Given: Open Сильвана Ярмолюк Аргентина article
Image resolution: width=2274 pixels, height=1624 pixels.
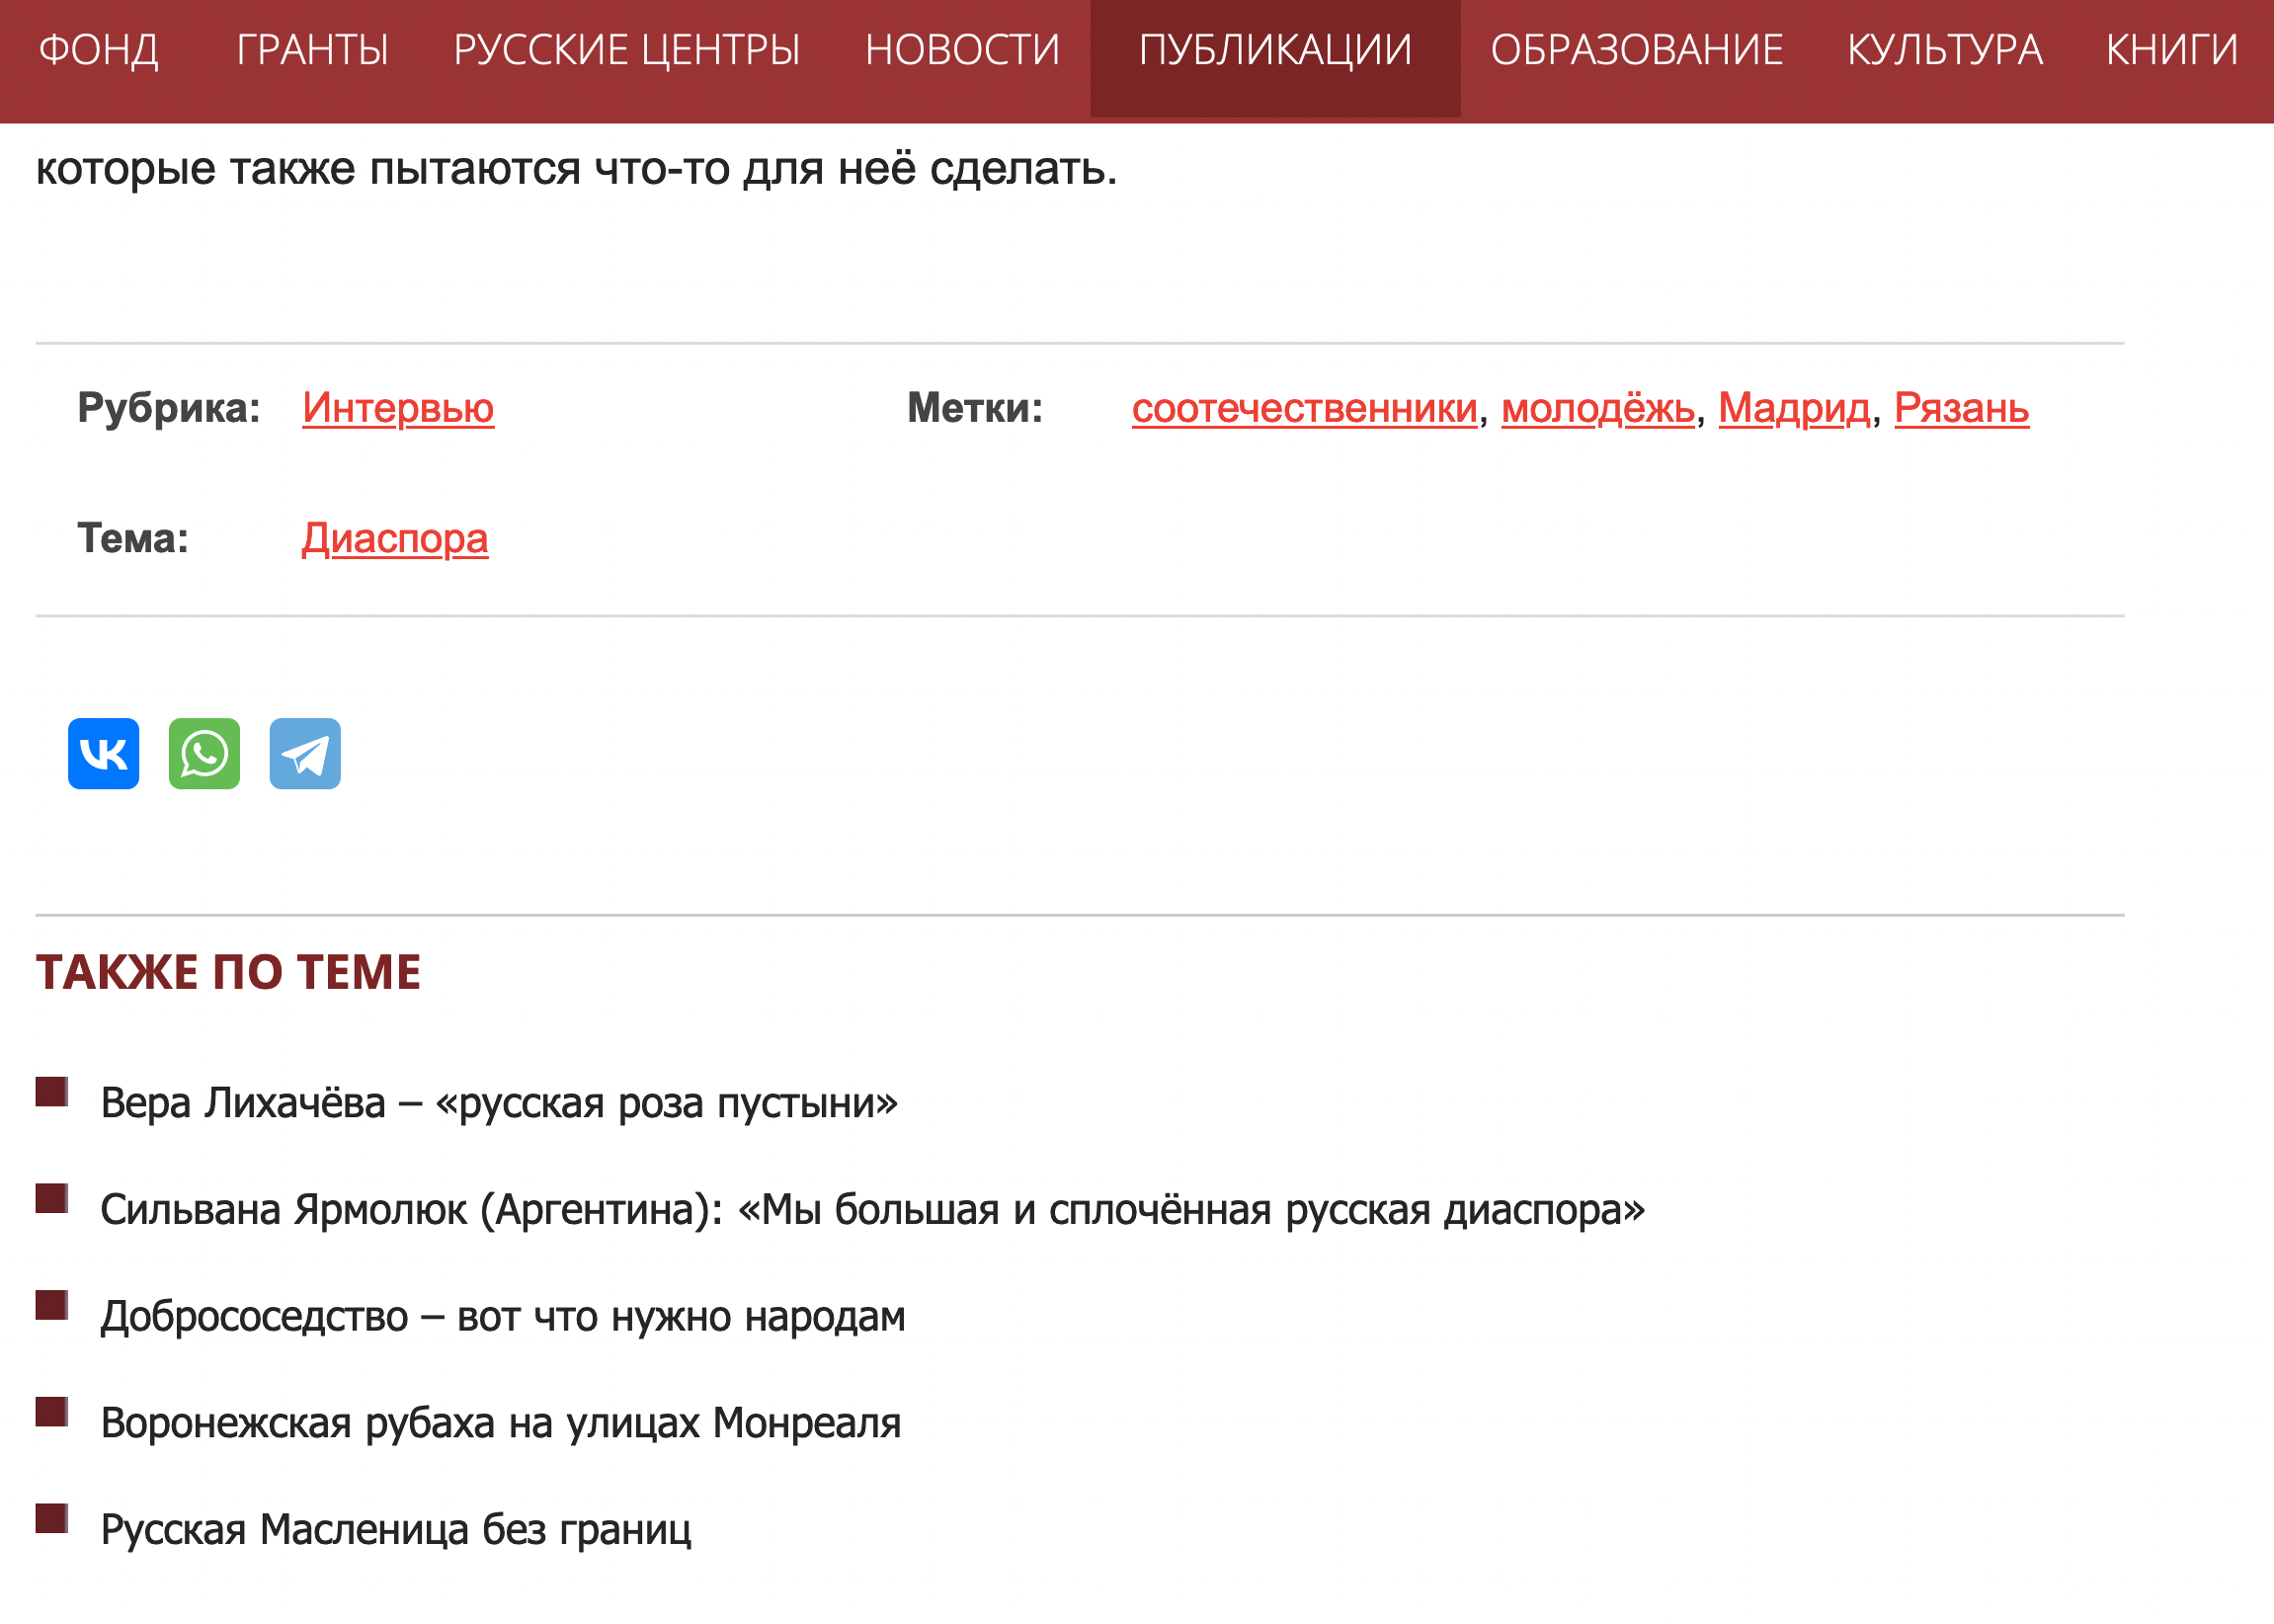Looking at the screenshot, I should (872, 1210).
